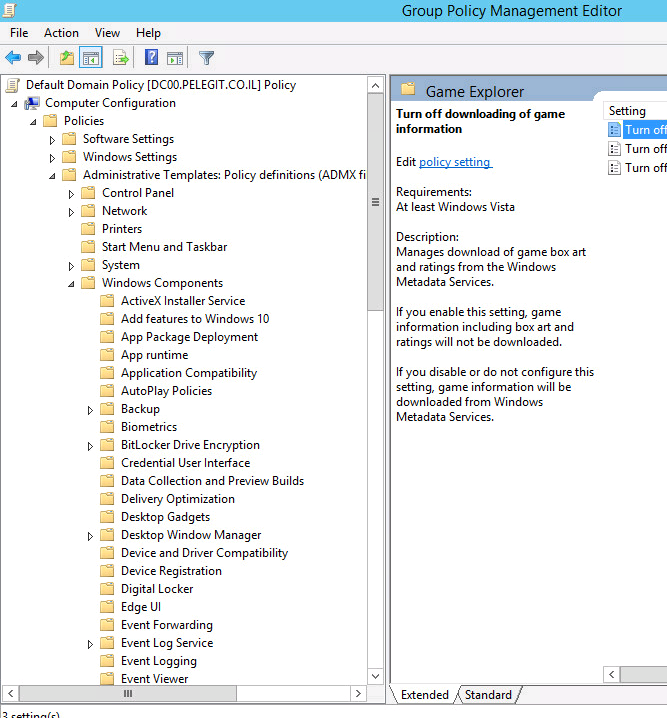Screen dimensions: 667x718
Task: Click the Biometrics folder icon
Action: point(107,427)
